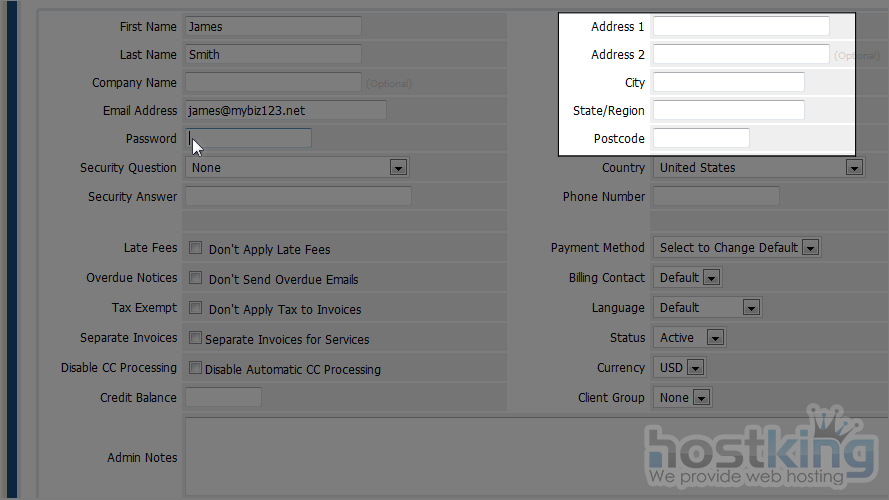This screenshot has width=889, height=500.
Task: Expand the Client Group dropdown
Action: click(683, 398)
